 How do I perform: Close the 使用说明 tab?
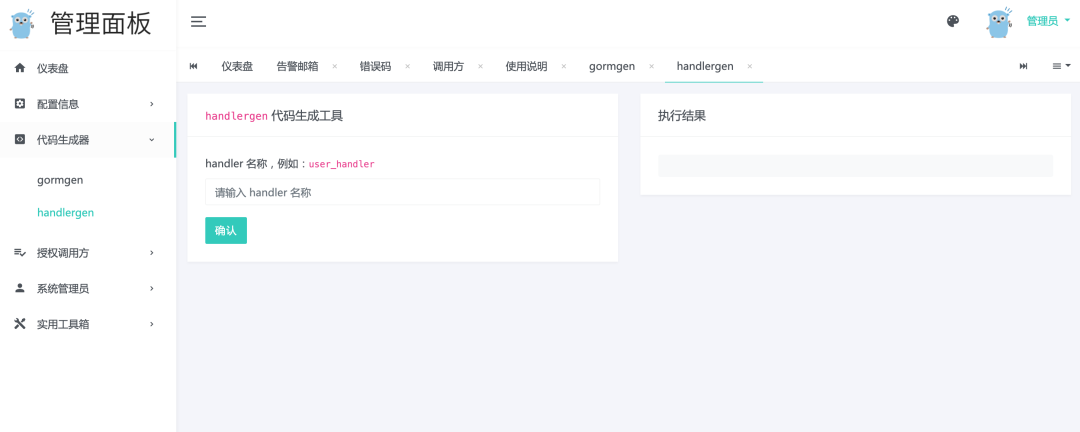tap(563, 66)
